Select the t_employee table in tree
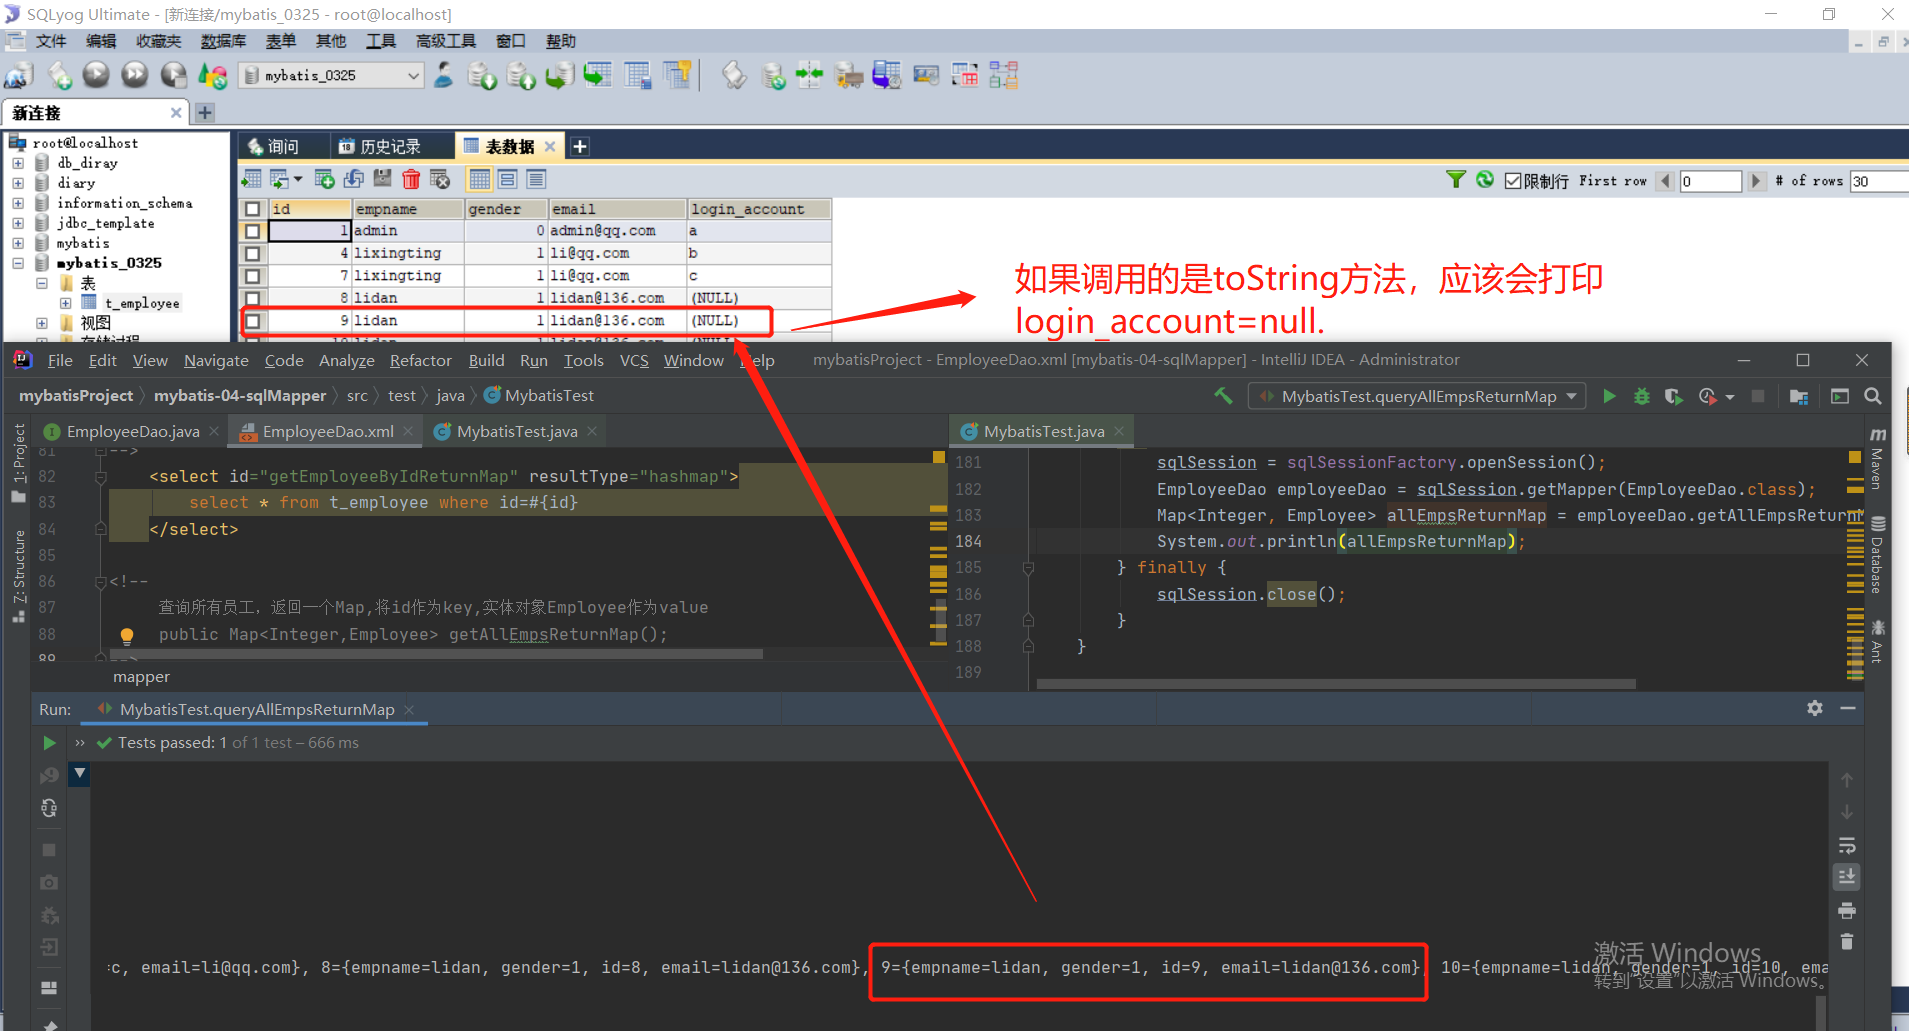Viewport: 1909px width, 1031px height. tap(141, 303)
